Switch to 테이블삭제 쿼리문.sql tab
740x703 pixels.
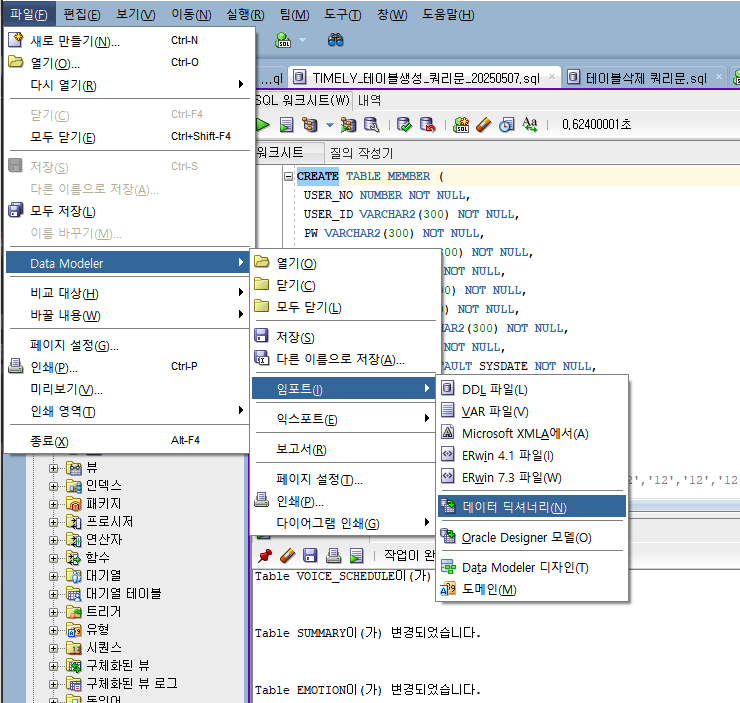[646, 78]
